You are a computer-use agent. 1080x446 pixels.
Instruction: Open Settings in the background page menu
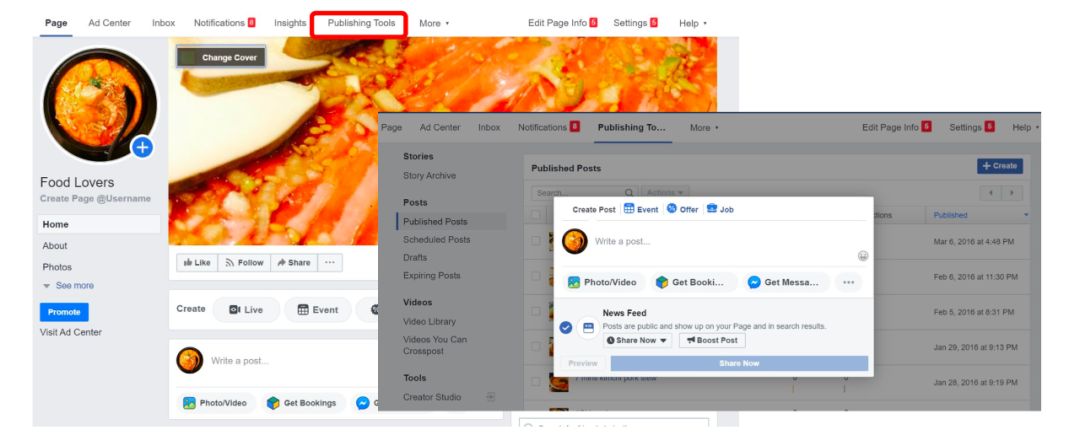635,23
